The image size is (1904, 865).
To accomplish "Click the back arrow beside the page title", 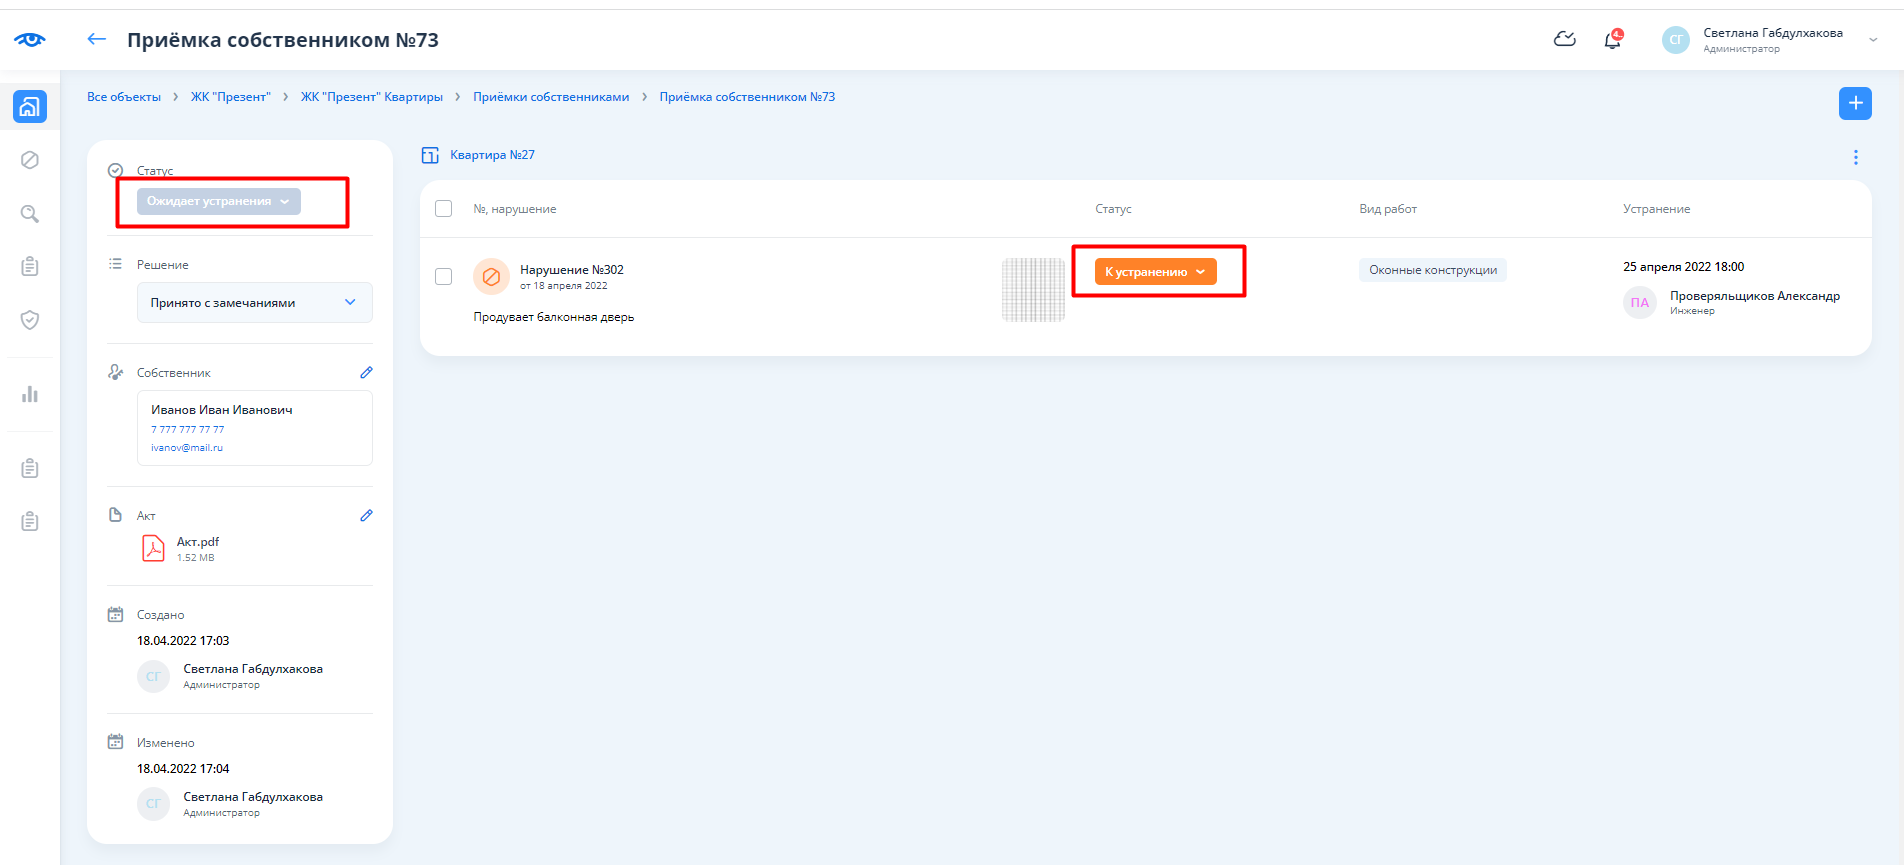I will (96, 39).
